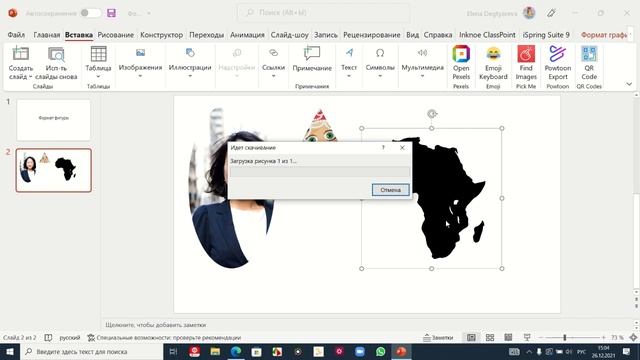Switch to the Рисование tab
Image resolution: width=640 pixels, height=360 pixels.
point(116,35)
